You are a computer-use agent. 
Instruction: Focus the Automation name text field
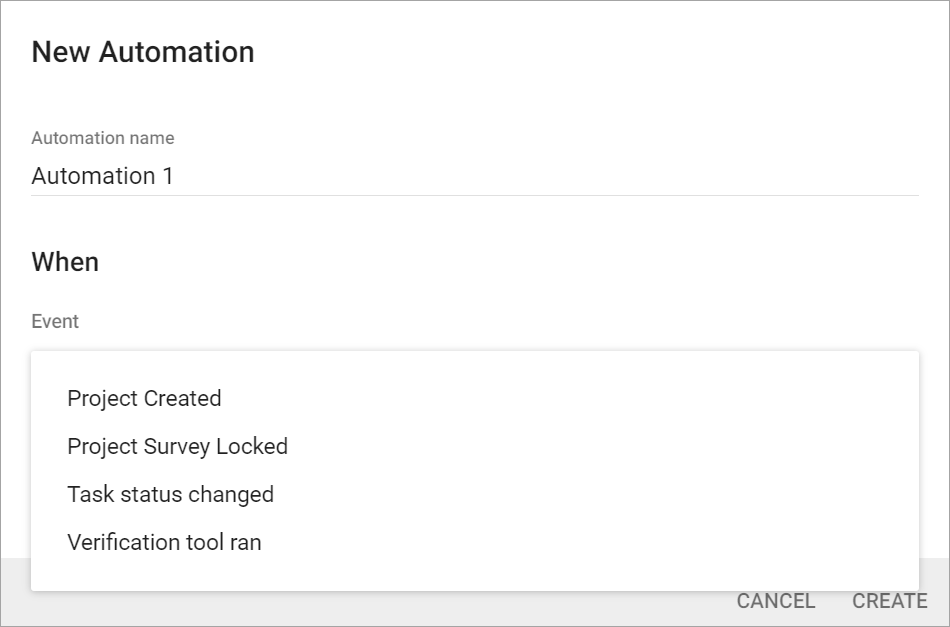(x=475, y=176)
